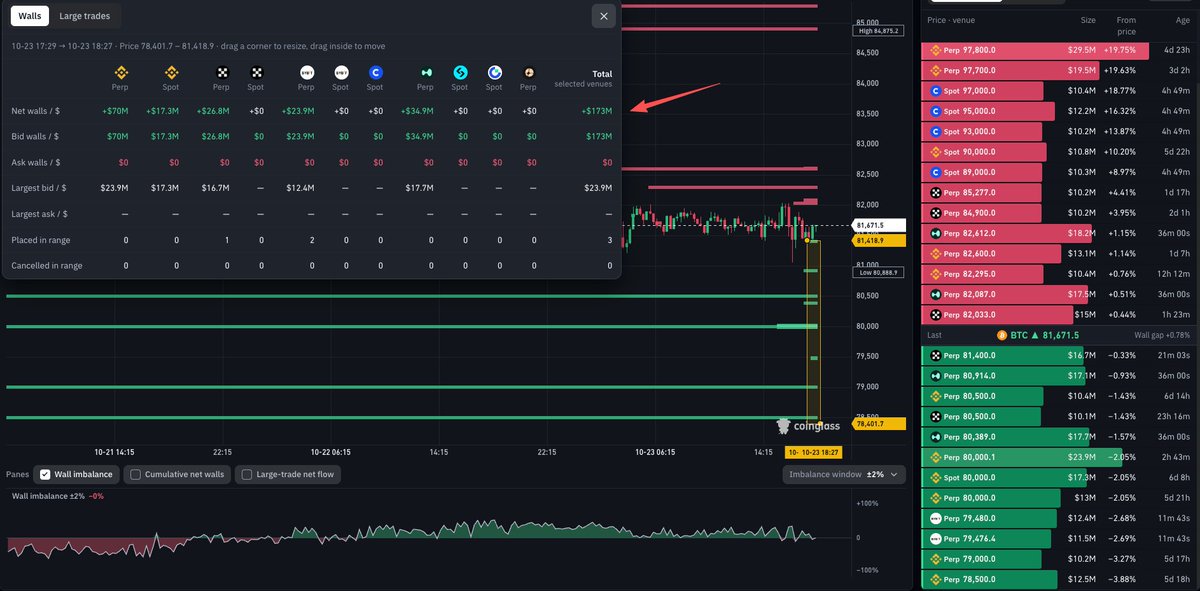Click the teal Perp venue icon beside Coinbase
Screen dimensions: 1200x591
426,72
